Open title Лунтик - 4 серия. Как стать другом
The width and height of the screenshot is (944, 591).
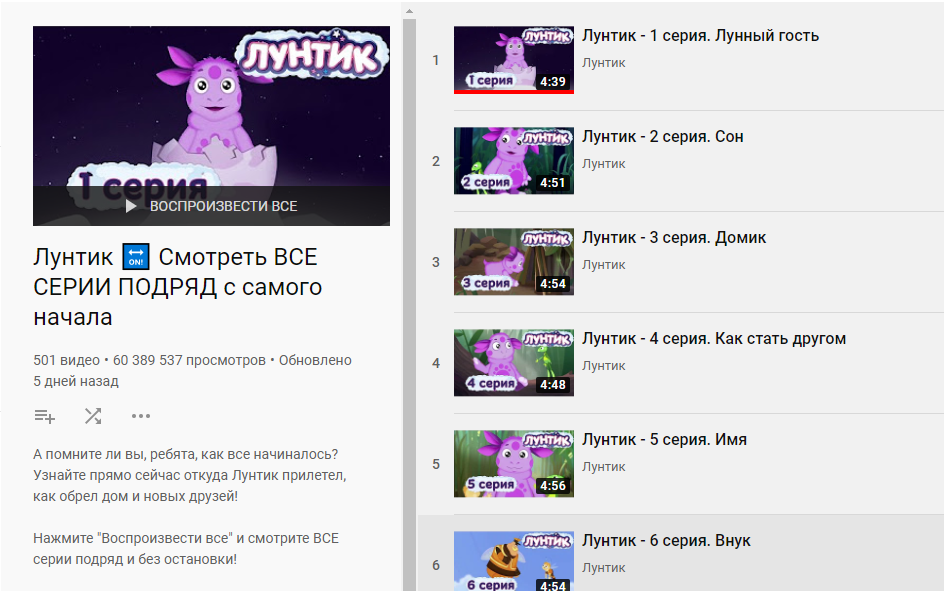pos(713,339)
